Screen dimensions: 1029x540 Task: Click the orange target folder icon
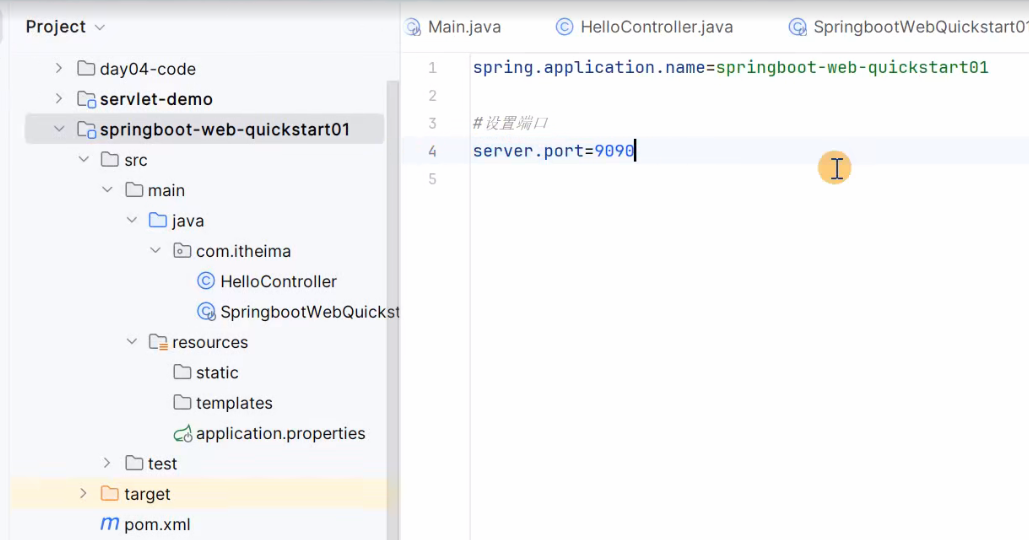pyautogui.click(x=110, y=493)
